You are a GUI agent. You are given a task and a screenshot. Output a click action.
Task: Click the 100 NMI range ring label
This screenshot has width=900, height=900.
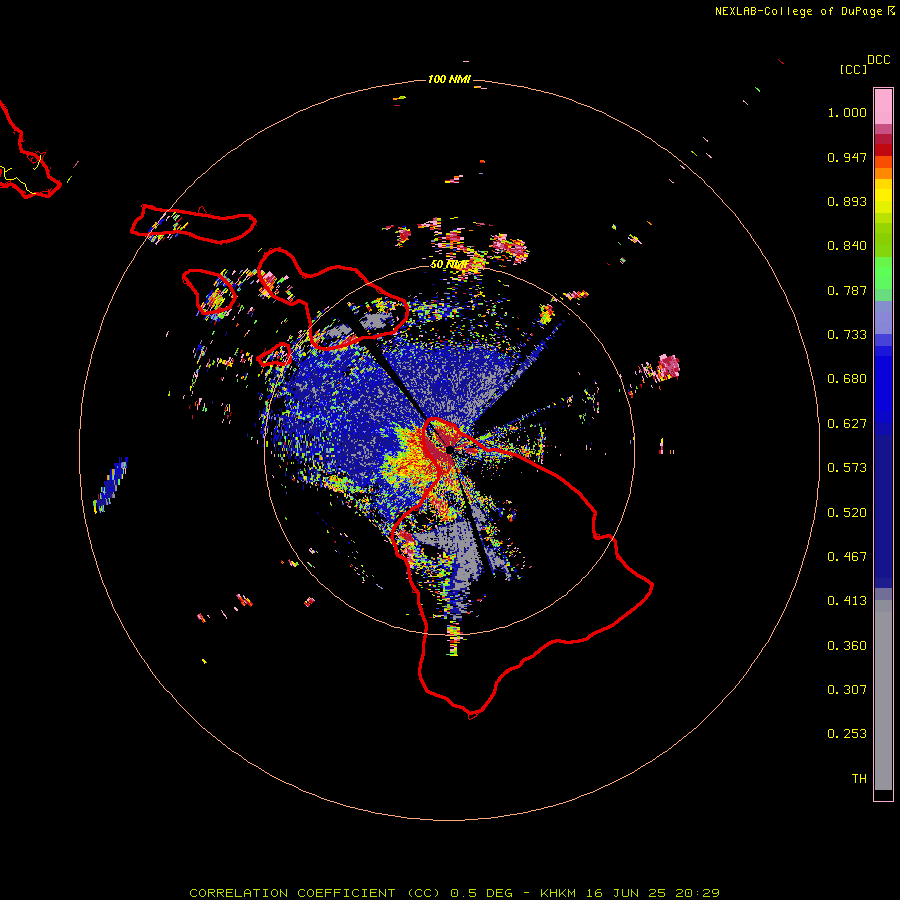pos(449,79)
